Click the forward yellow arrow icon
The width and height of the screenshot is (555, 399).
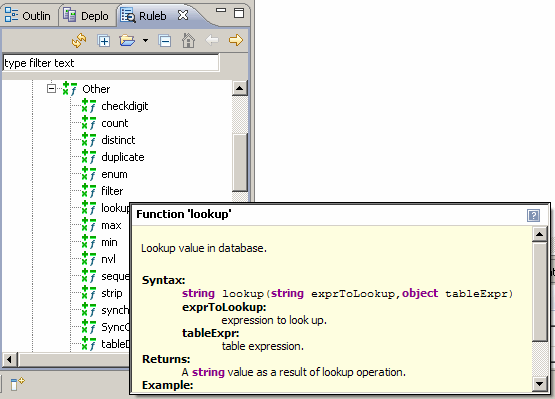(x=236, y=40)
